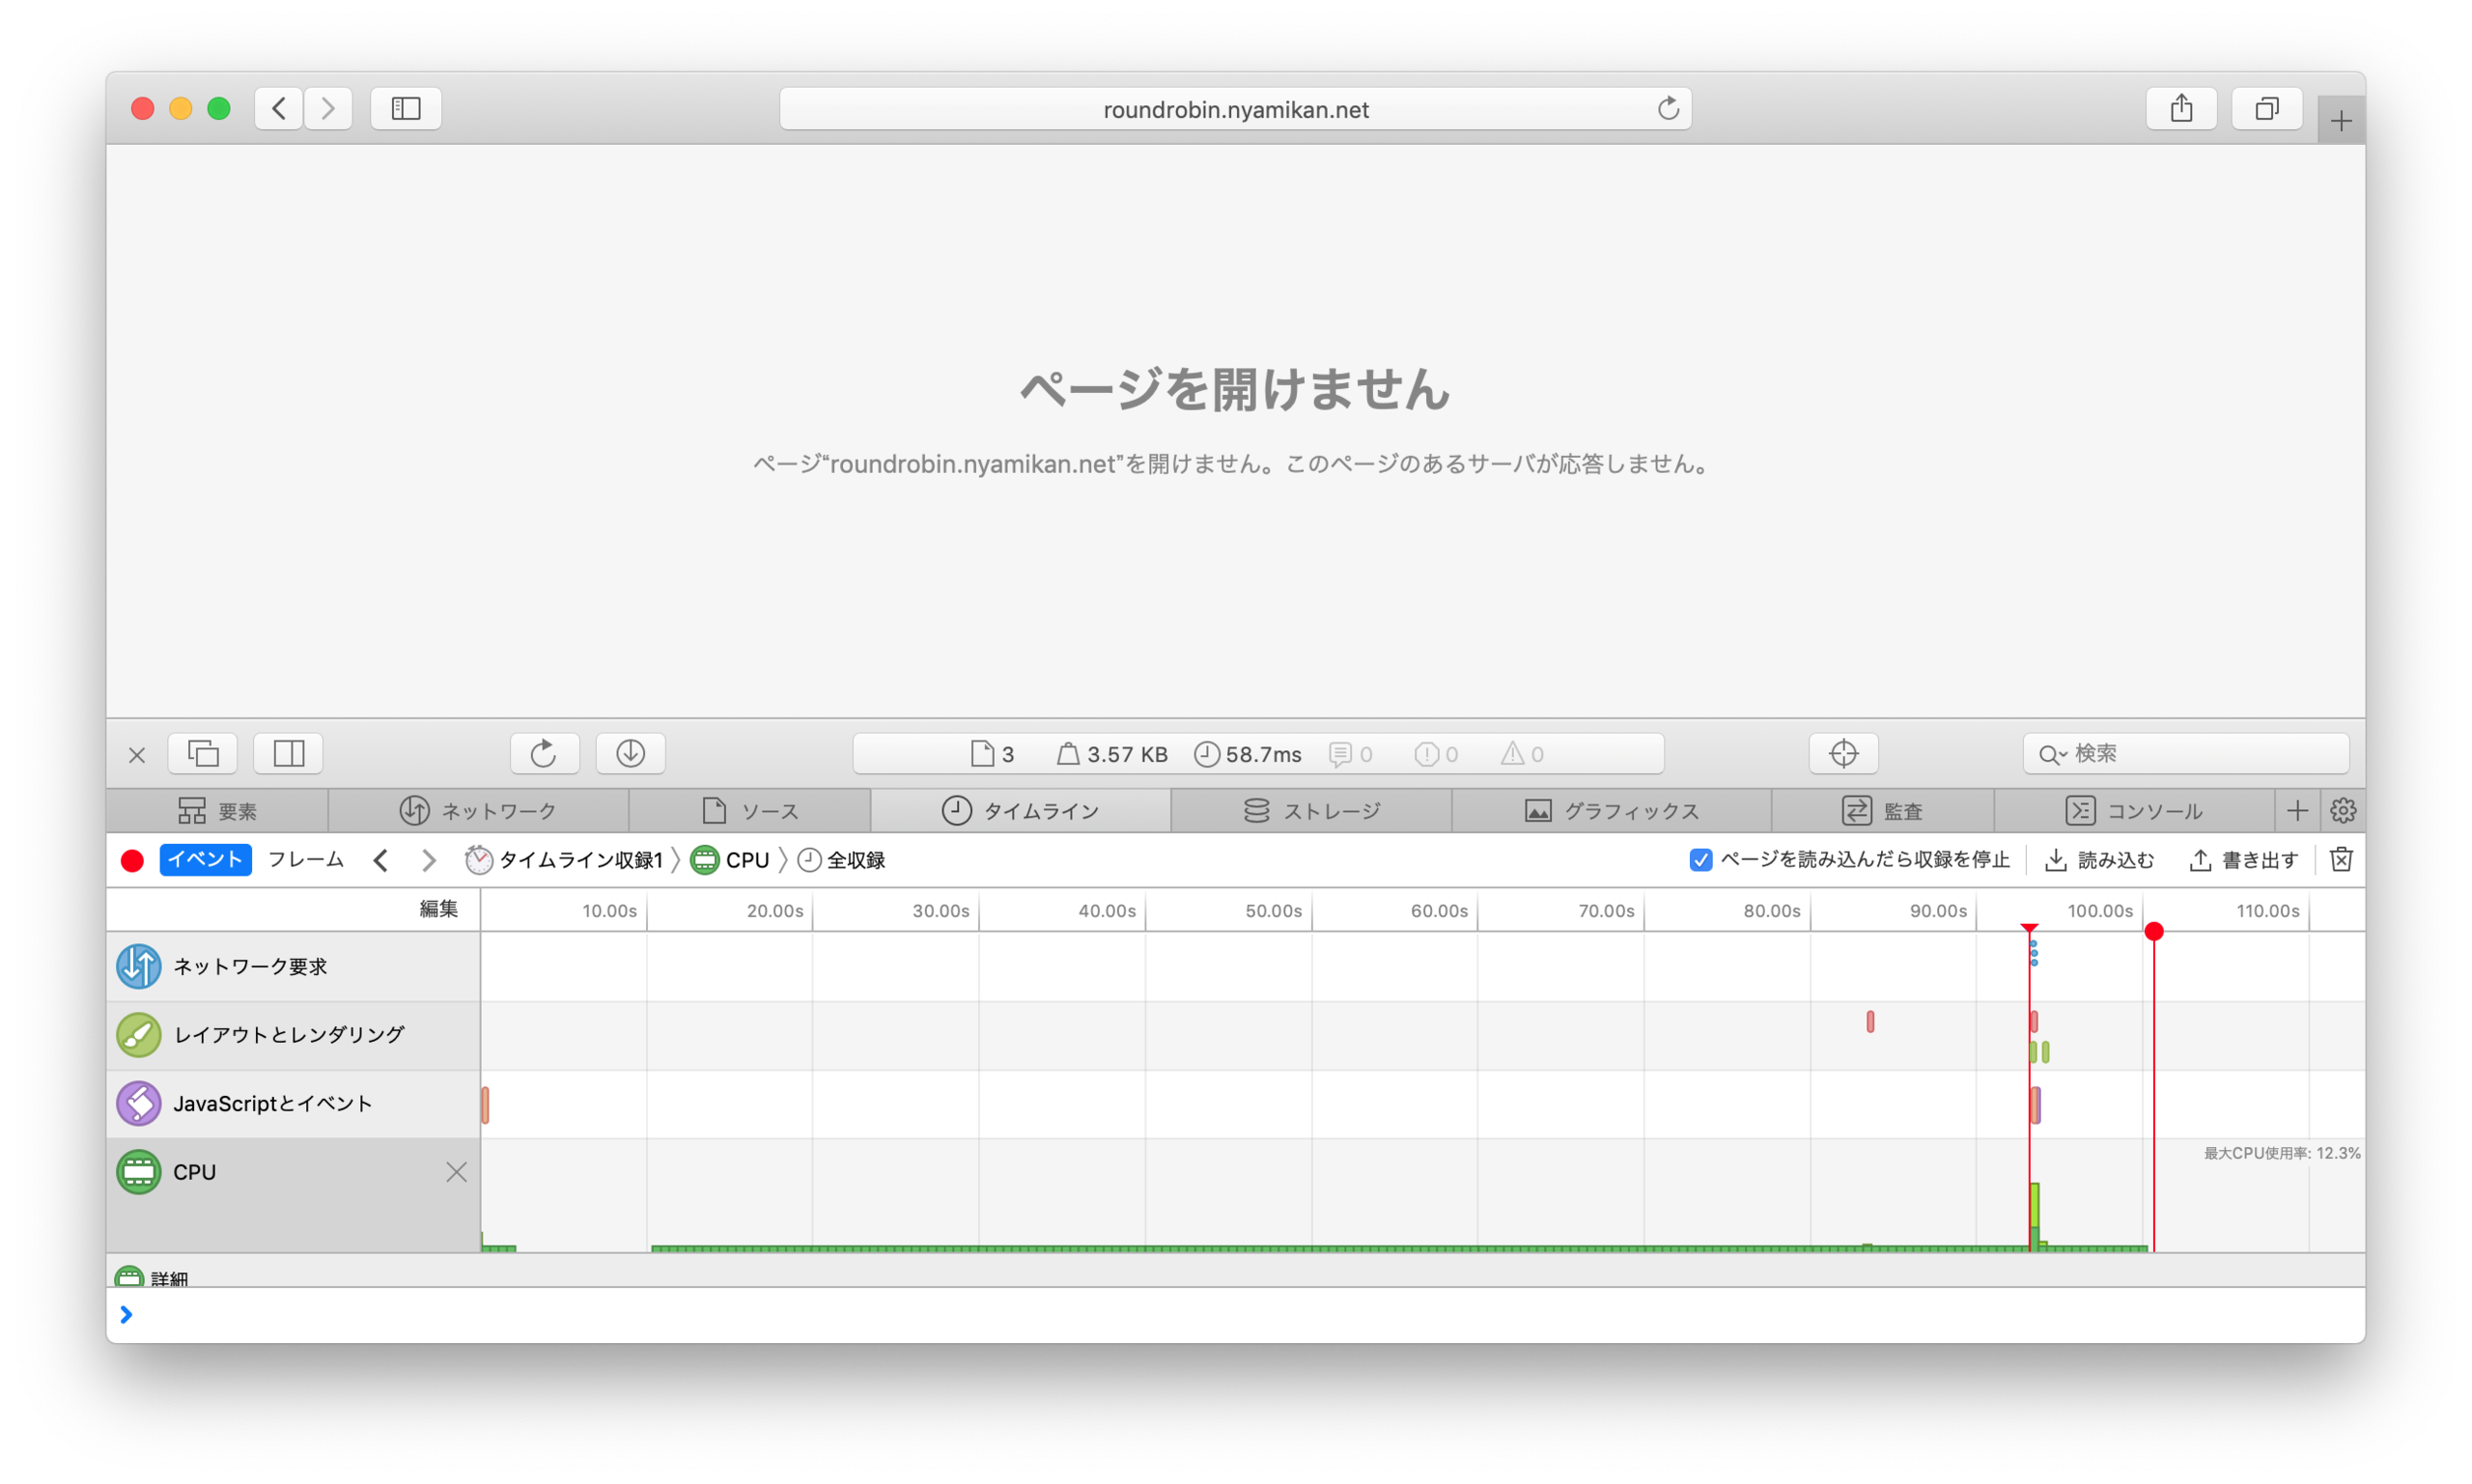Go forward with Safari forward arrow
The width and height of the screenshot is (2472, 1484).
328,108
